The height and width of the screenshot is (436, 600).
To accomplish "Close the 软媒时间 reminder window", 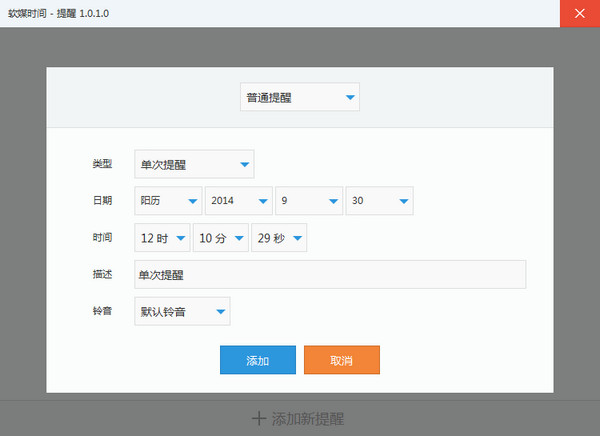I will 580,13.
